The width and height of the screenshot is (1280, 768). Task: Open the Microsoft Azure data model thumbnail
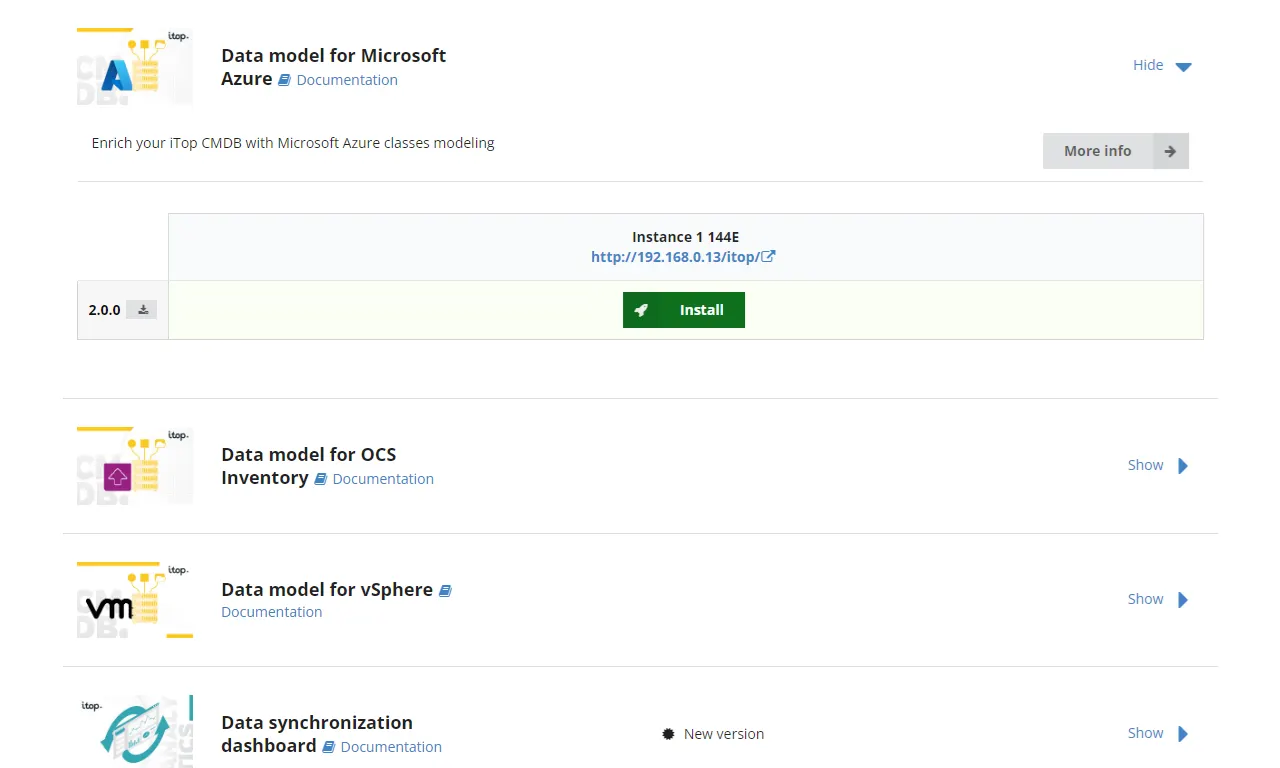pyautogui.click(x=135, y=67)
